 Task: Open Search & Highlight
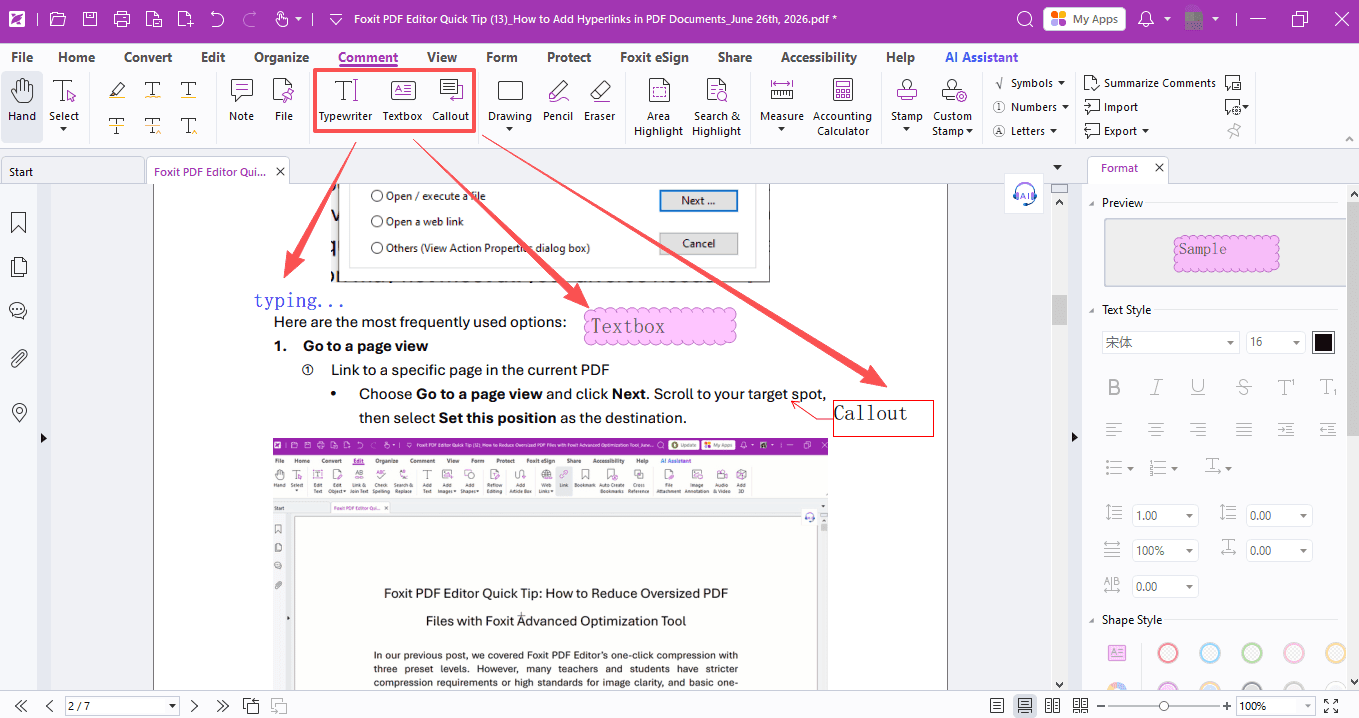point(716,107)
